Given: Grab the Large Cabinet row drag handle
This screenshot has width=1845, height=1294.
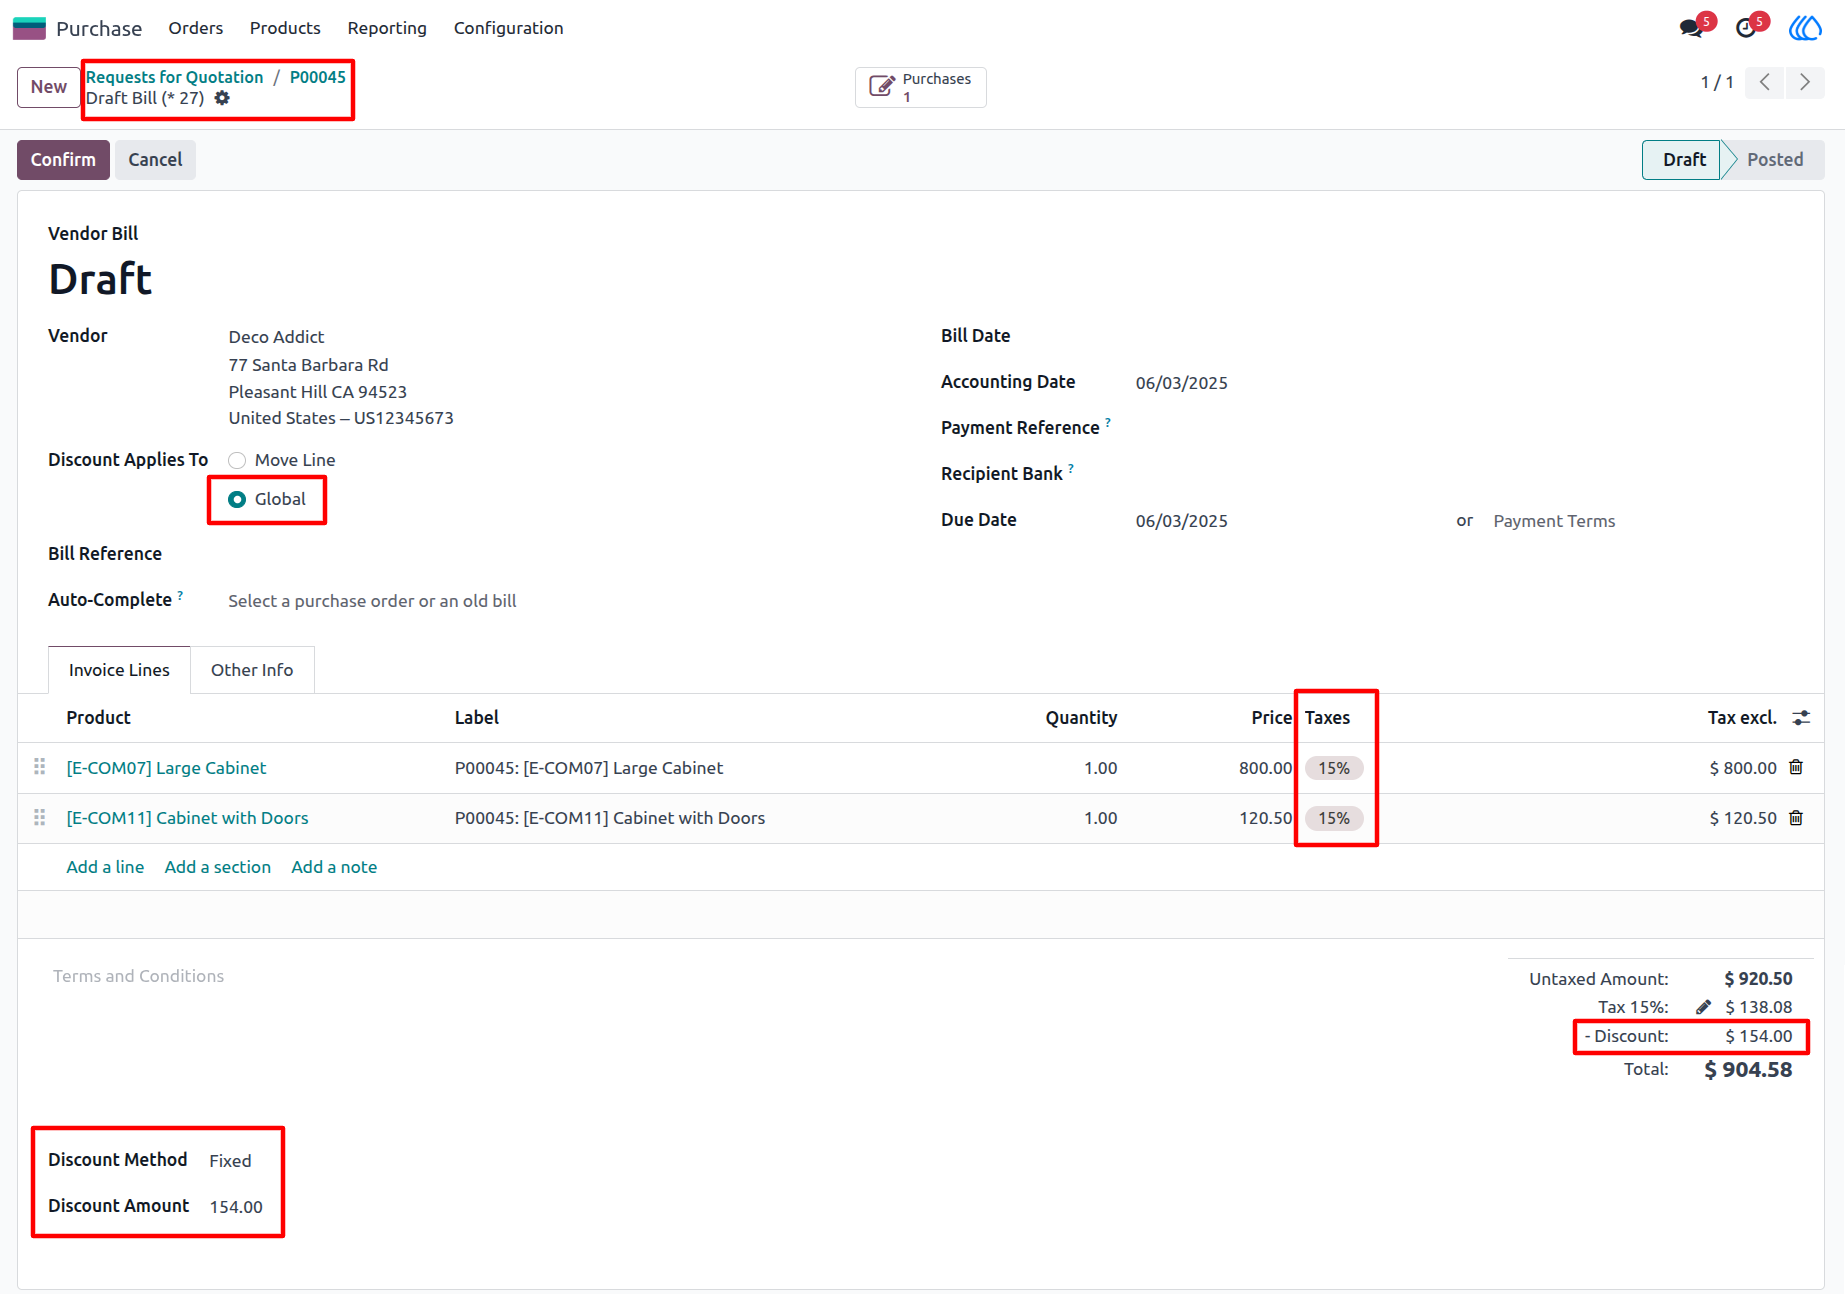Looking at the screenshot, I should 40,767.
